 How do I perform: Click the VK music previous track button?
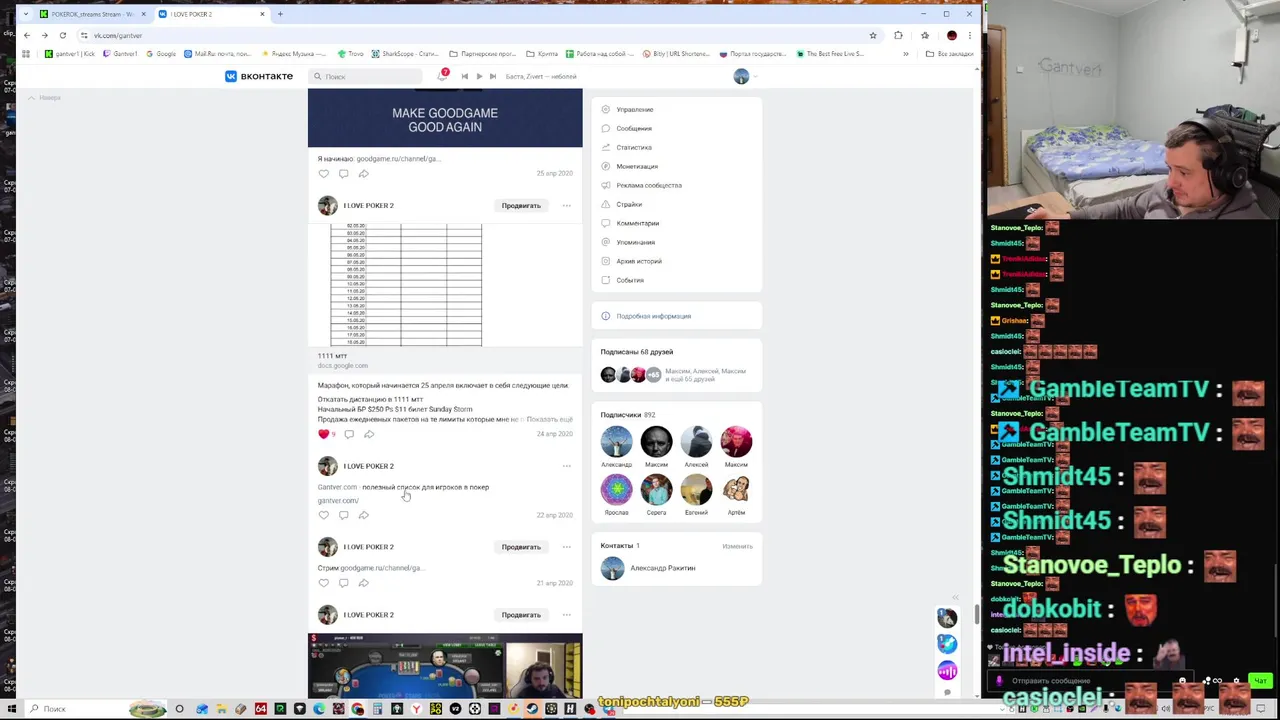464,76
